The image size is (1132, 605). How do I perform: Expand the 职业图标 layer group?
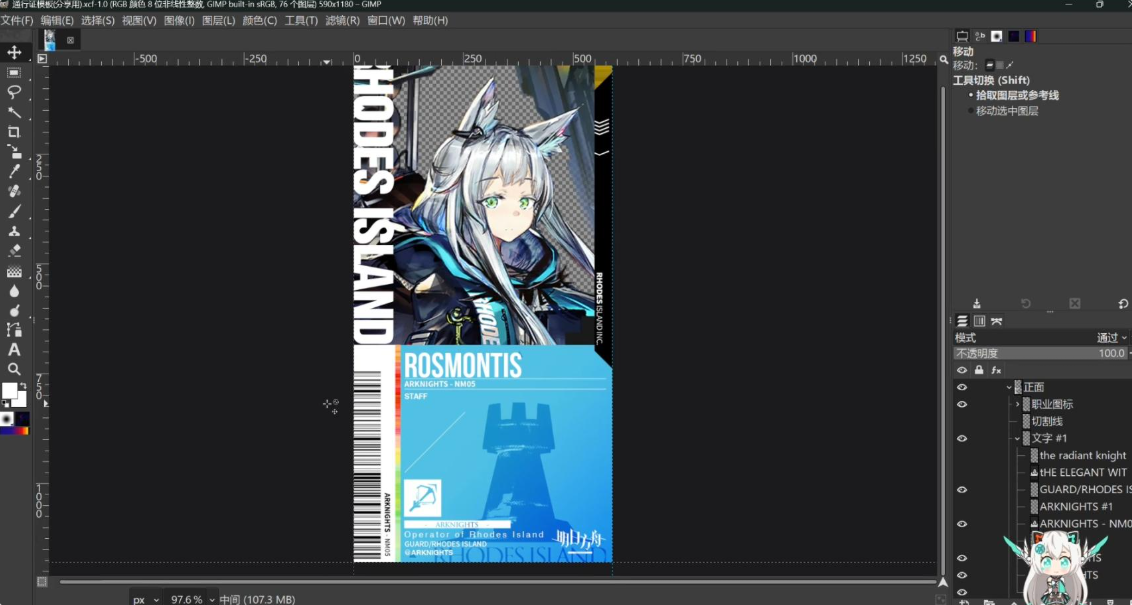(x=1018, y=404)
